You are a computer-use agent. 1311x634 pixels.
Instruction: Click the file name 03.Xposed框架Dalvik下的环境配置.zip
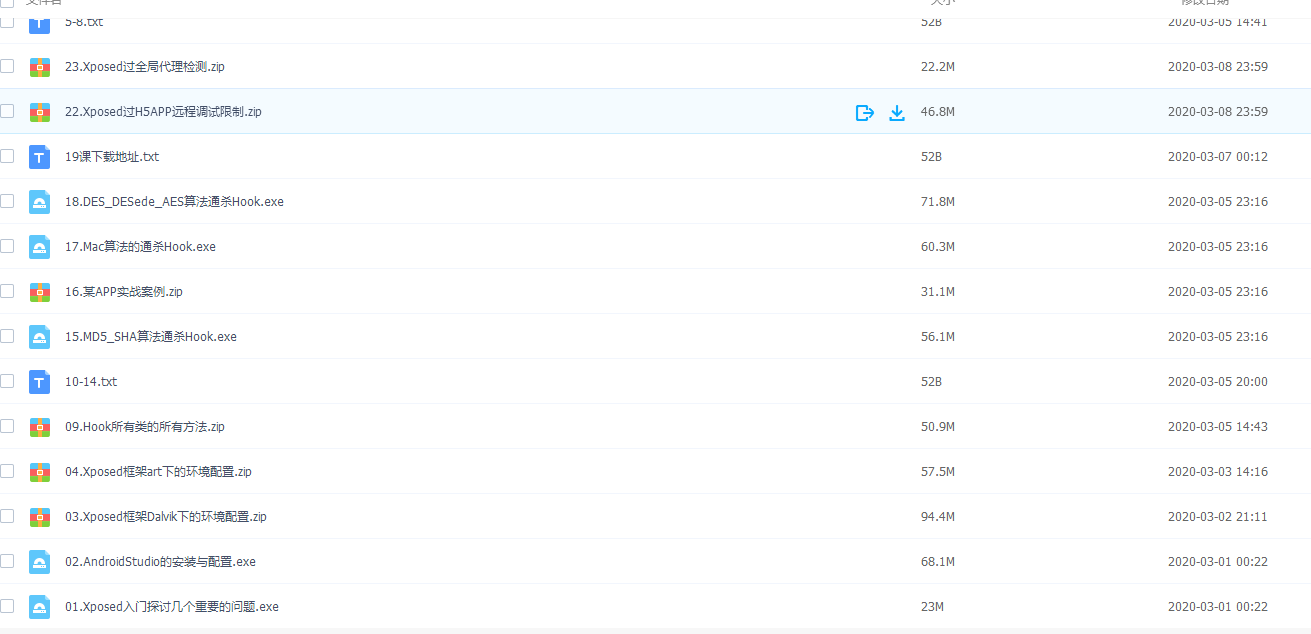point(166,517)
